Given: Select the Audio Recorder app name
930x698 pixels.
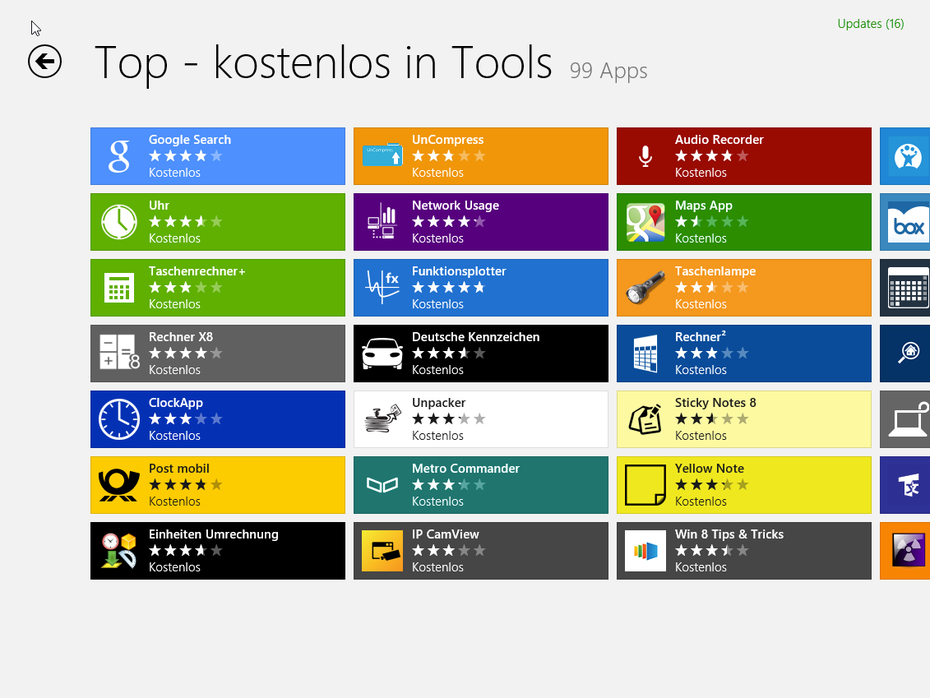Looking at the screenshot, I should click(719, 139).
